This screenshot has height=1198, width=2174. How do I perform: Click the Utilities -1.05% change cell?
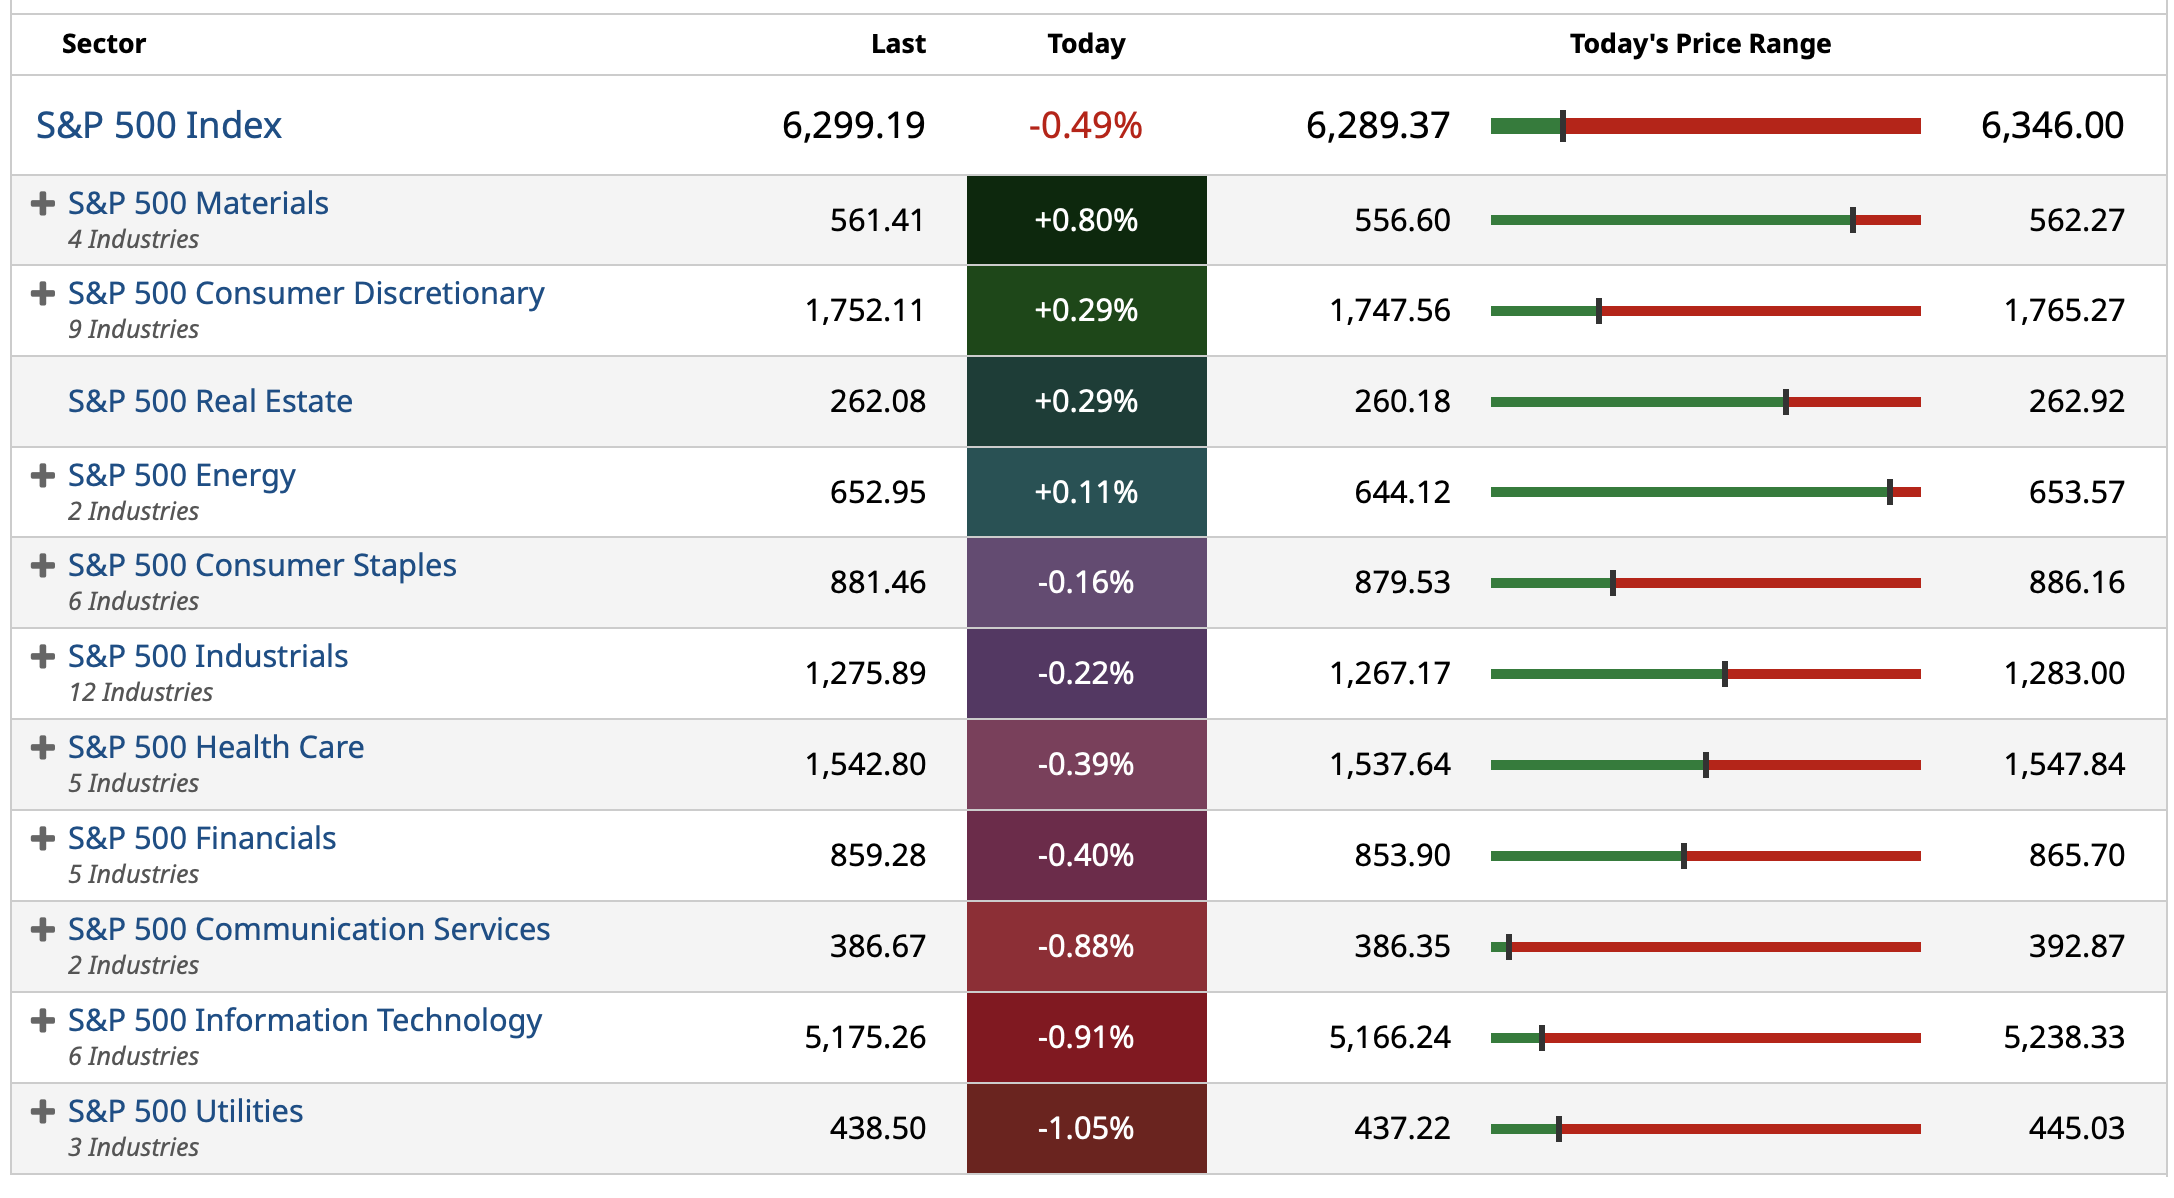point(1086,1129)
